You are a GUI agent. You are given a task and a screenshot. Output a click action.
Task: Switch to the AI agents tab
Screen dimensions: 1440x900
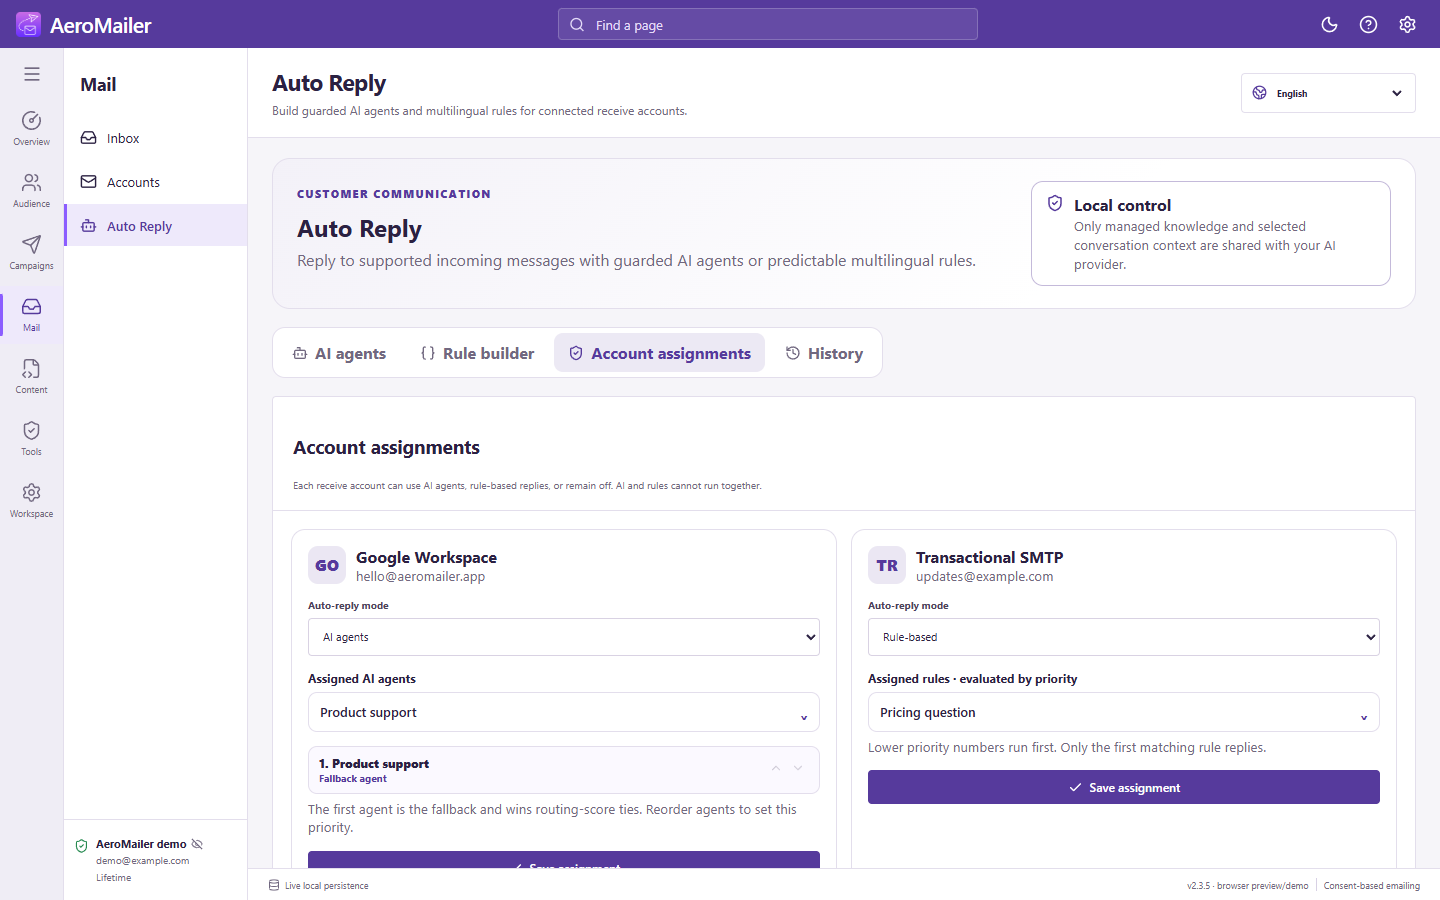339,353
